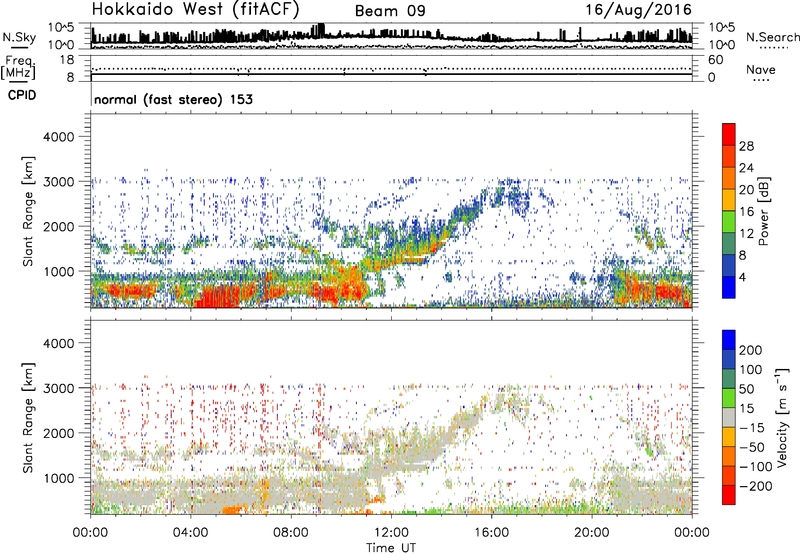
Task: Click the "Nave" legend label
Action: tap(760, 69)
